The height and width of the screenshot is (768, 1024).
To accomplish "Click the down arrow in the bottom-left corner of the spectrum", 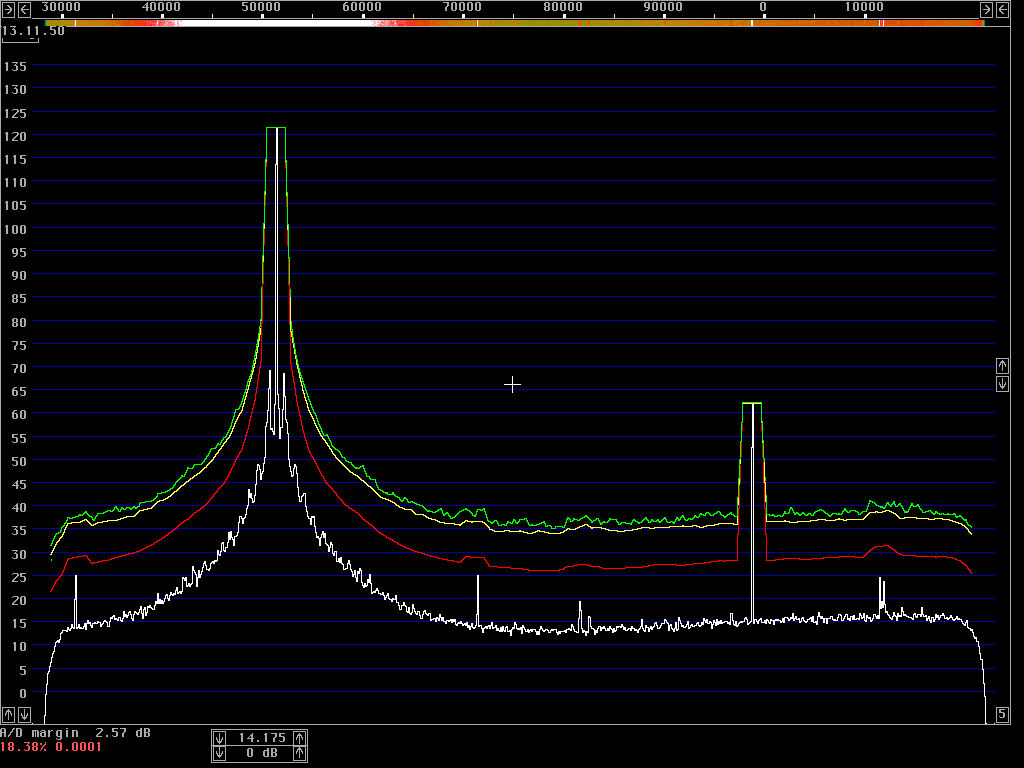I will coord(24,714).
